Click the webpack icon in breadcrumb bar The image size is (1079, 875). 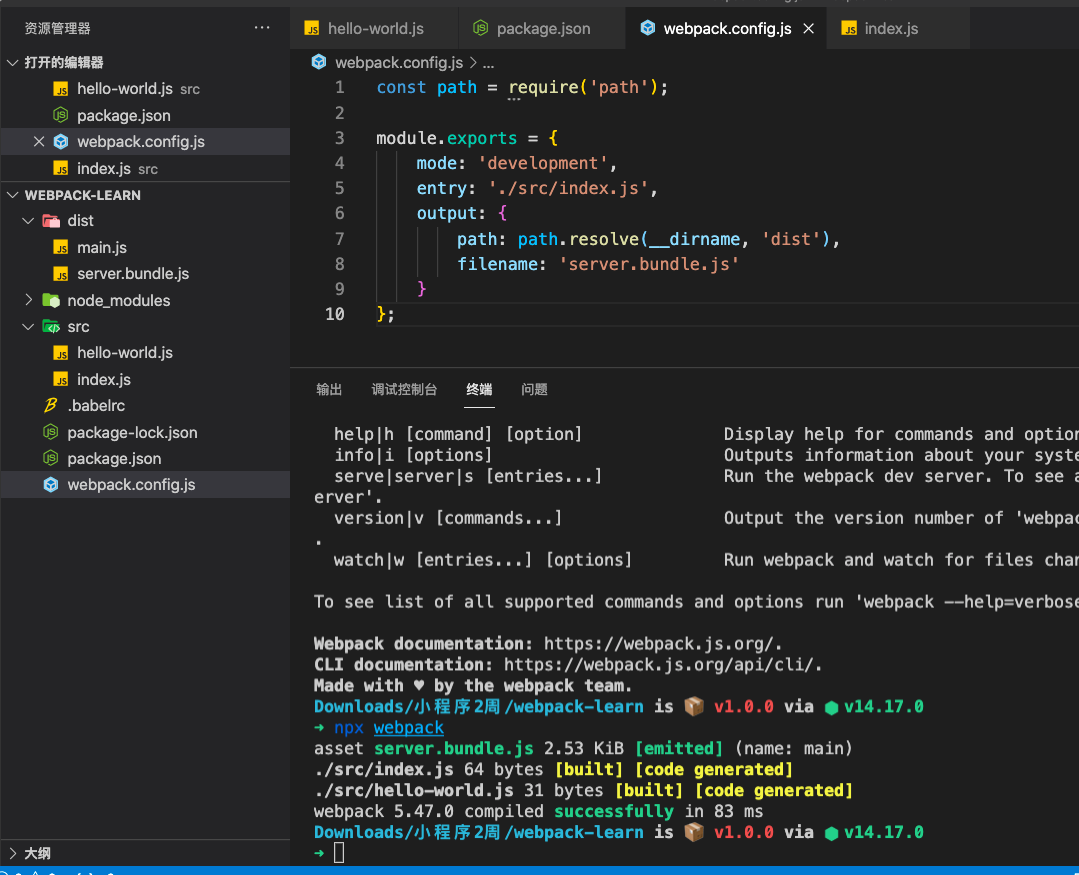click(x=319, y=62)
